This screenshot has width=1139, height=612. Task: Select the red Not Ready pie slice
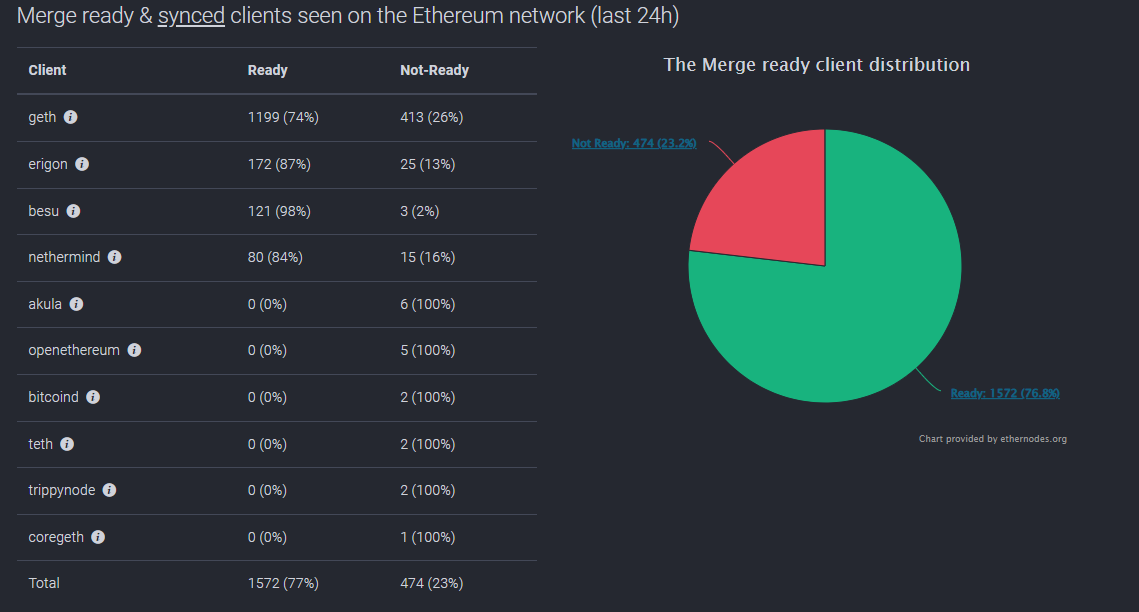click(x=770, y=203)
